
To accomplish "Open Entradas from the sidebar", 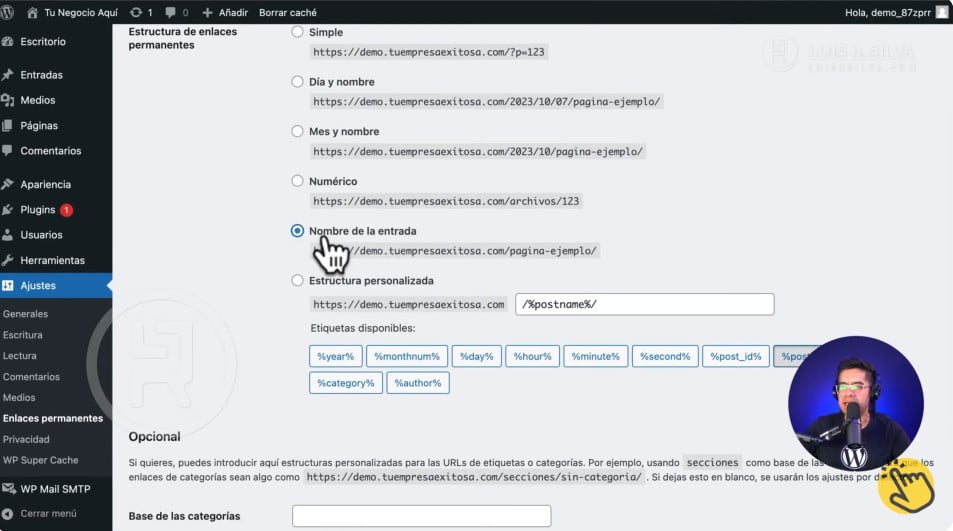I will 41,75.
